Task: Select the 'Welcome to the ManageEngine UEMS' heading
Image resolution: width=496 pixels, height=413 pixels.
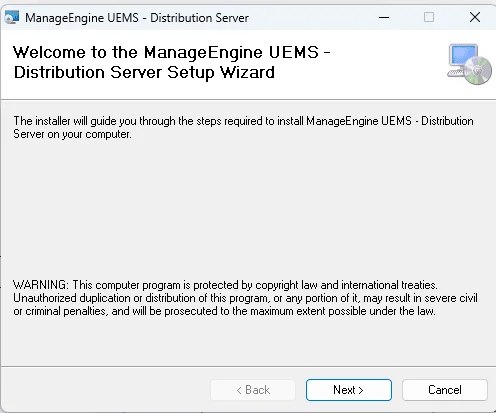Action: click(x=172, y=62)
